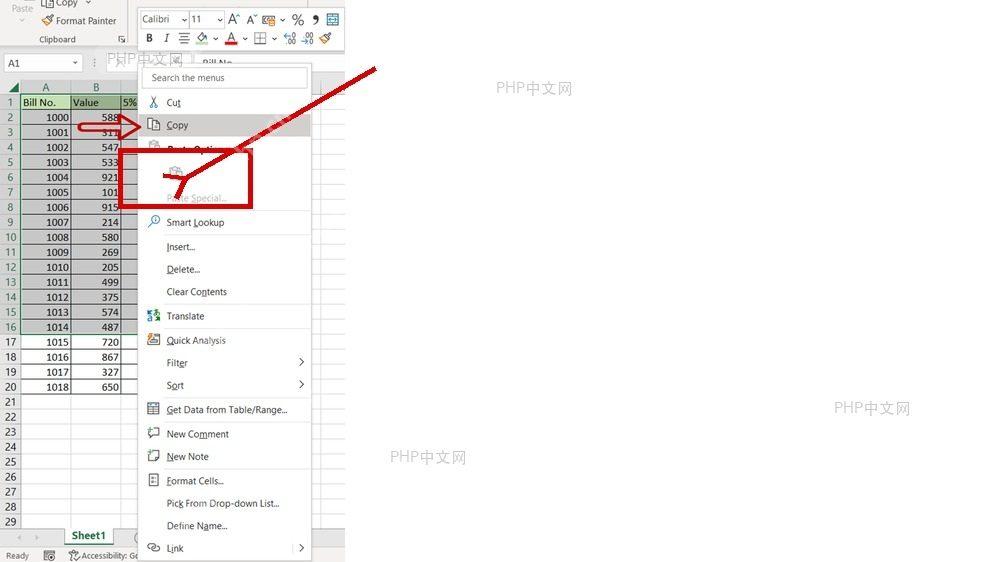Click the macro recording icon in the status bar

pos(49,556)
